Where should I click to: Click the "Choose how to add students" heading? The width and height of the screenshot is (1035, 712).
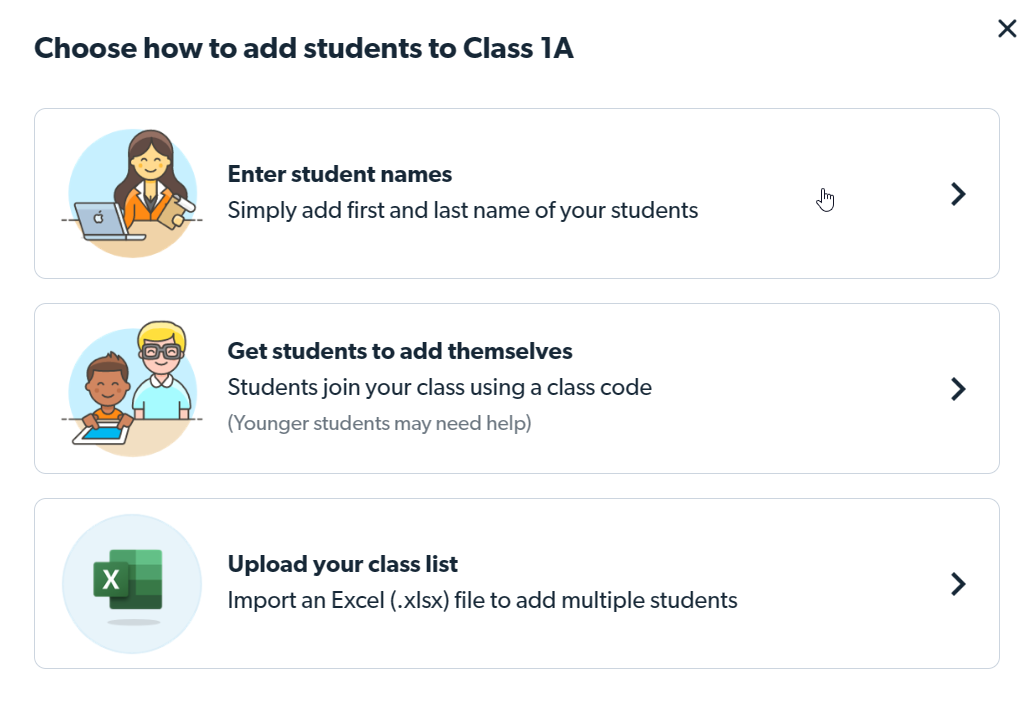304,48
